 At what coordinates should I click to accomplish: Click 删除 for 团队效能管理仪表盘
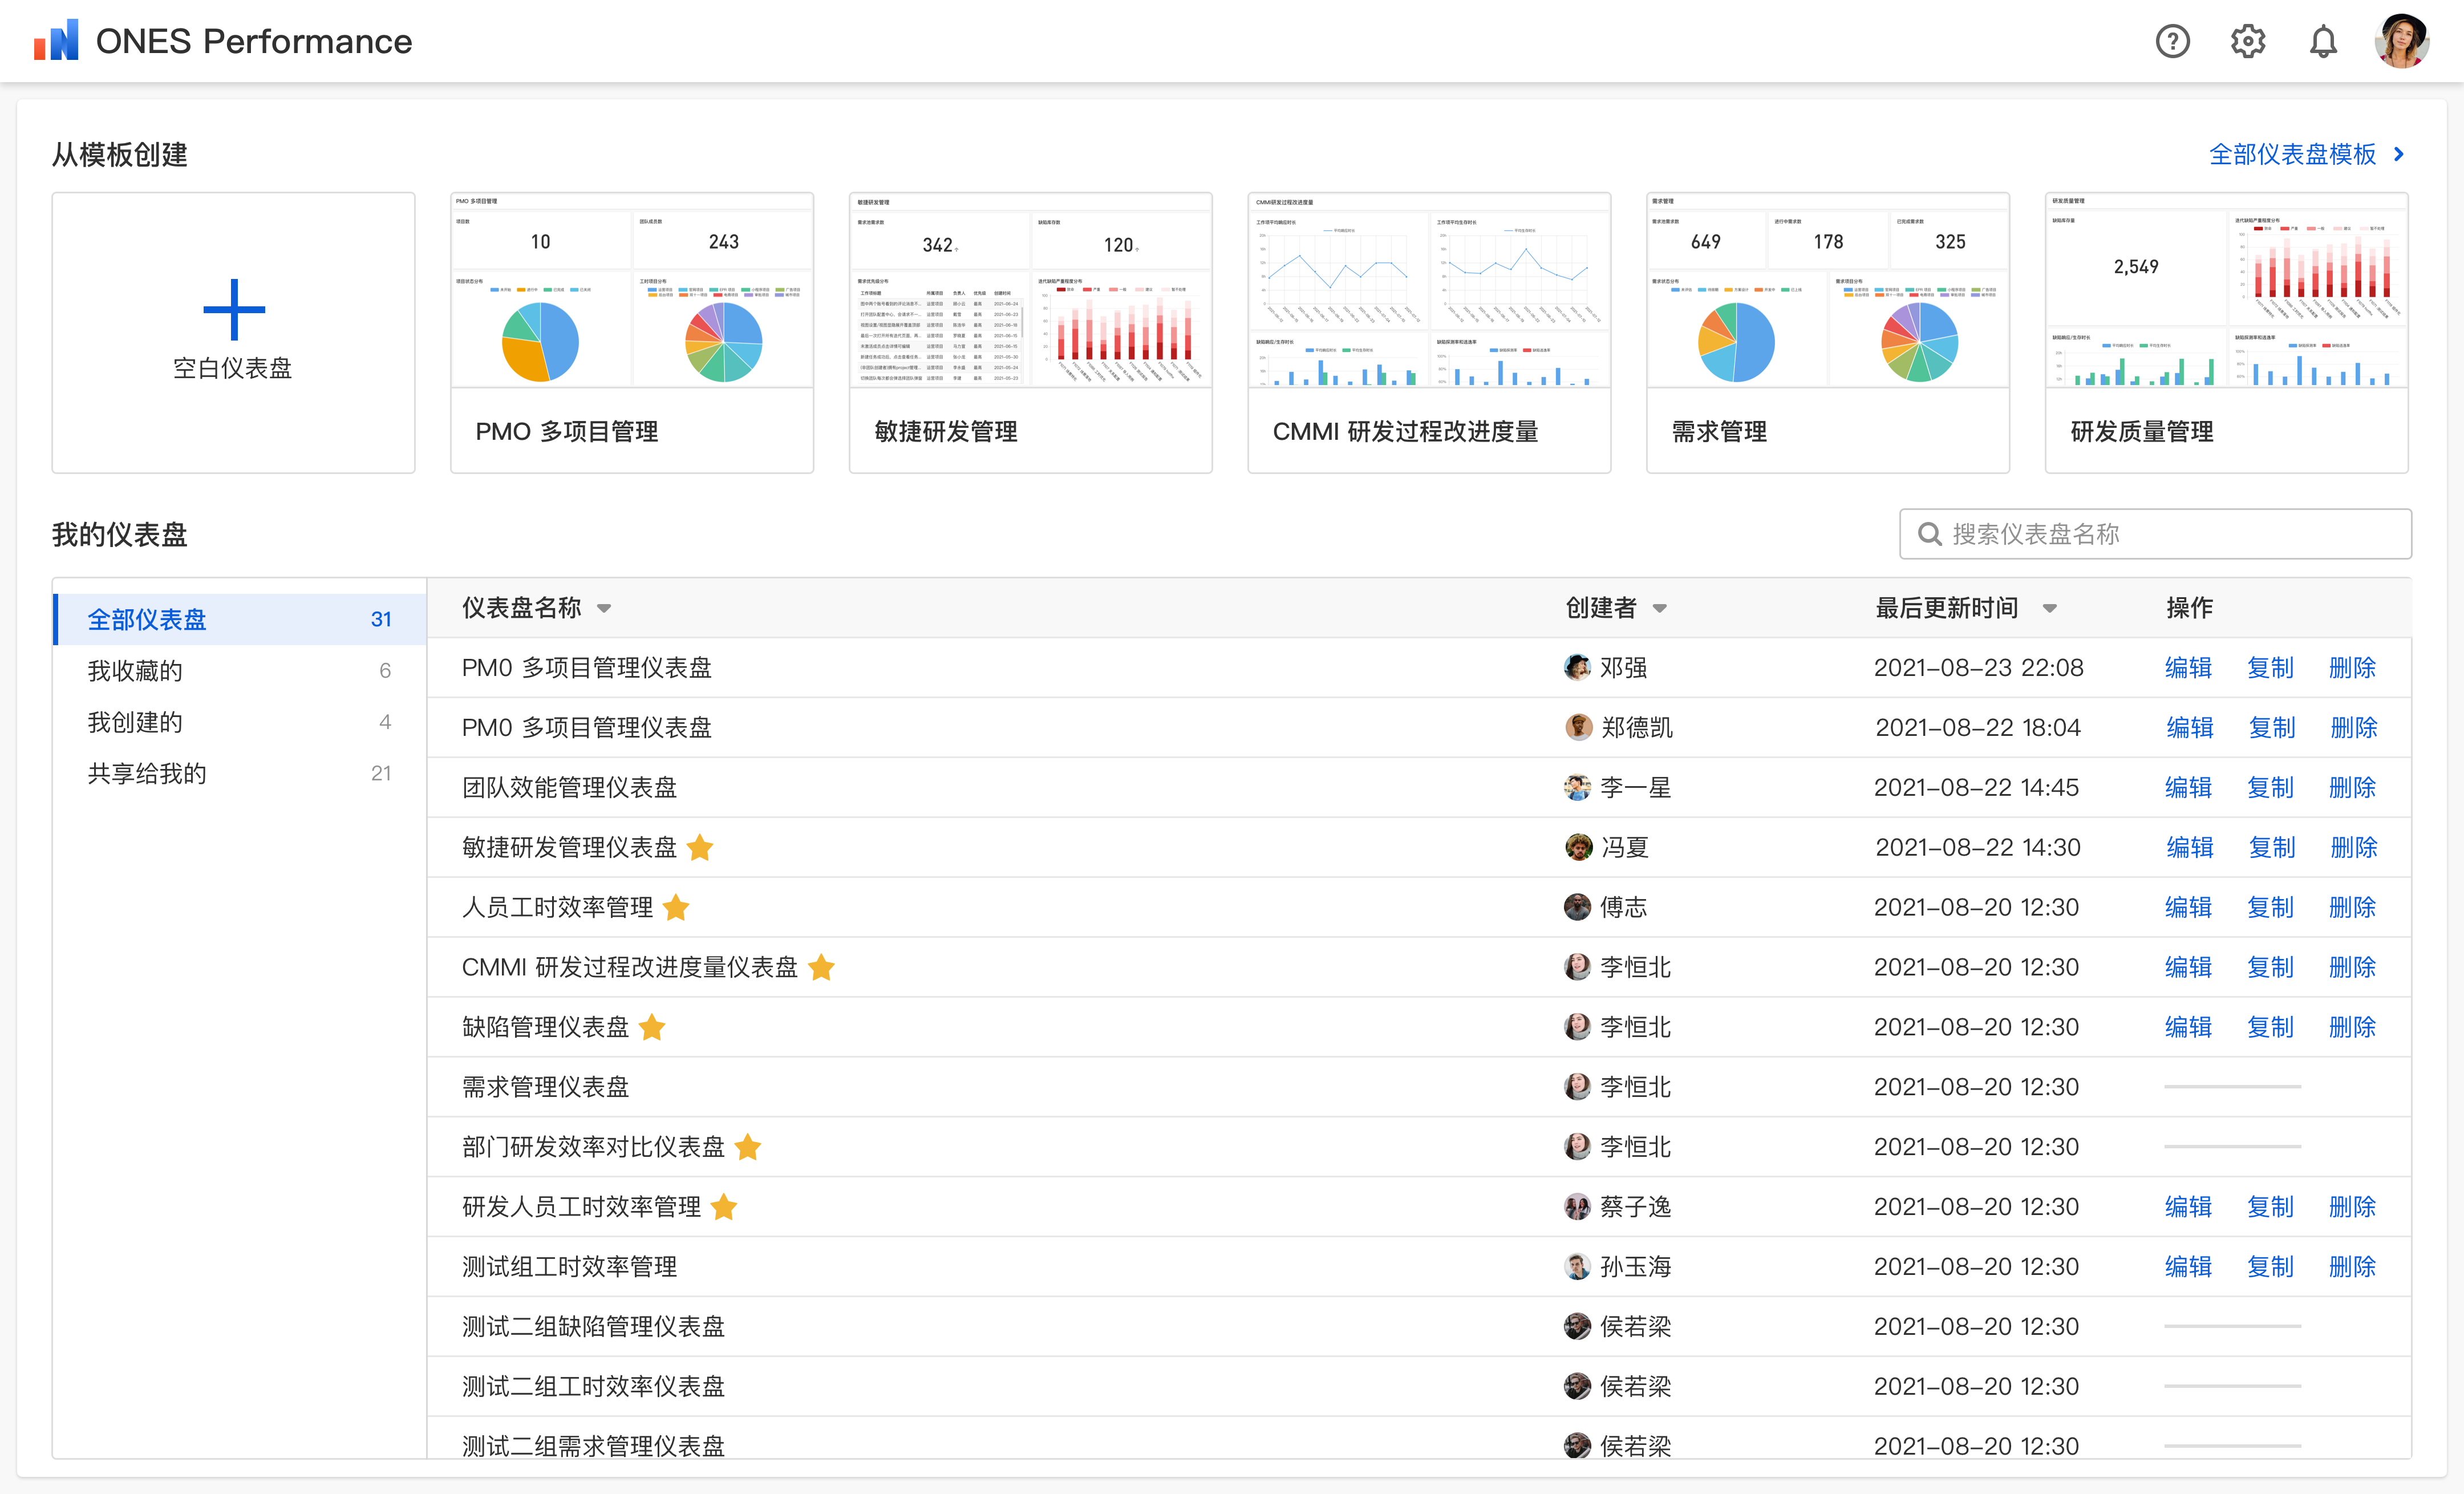point(2352,787)
